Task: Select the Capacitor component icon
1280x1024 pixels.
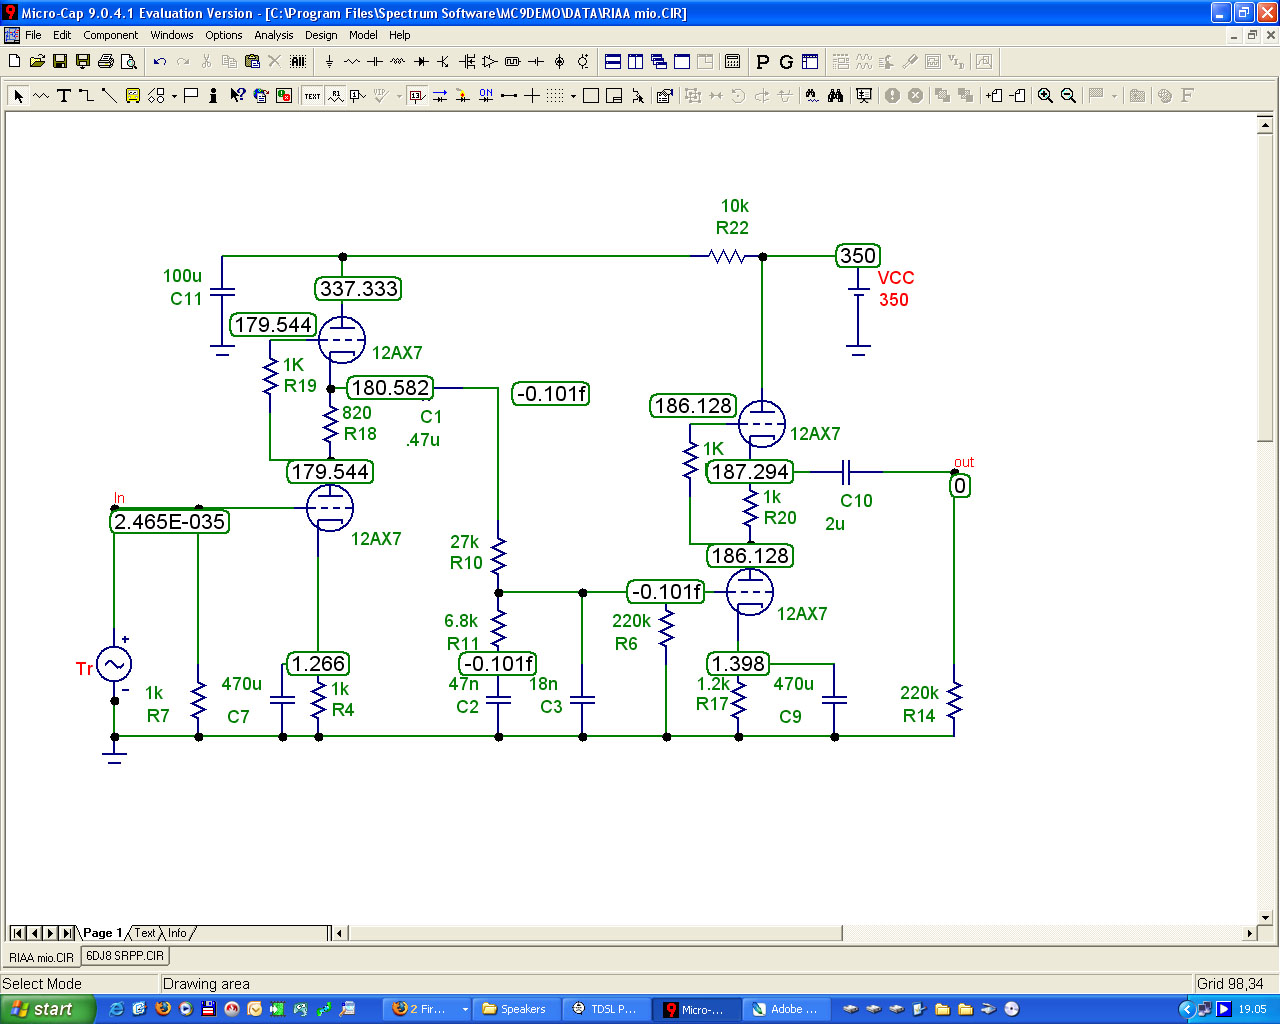Action: click(x=375, y=62)
